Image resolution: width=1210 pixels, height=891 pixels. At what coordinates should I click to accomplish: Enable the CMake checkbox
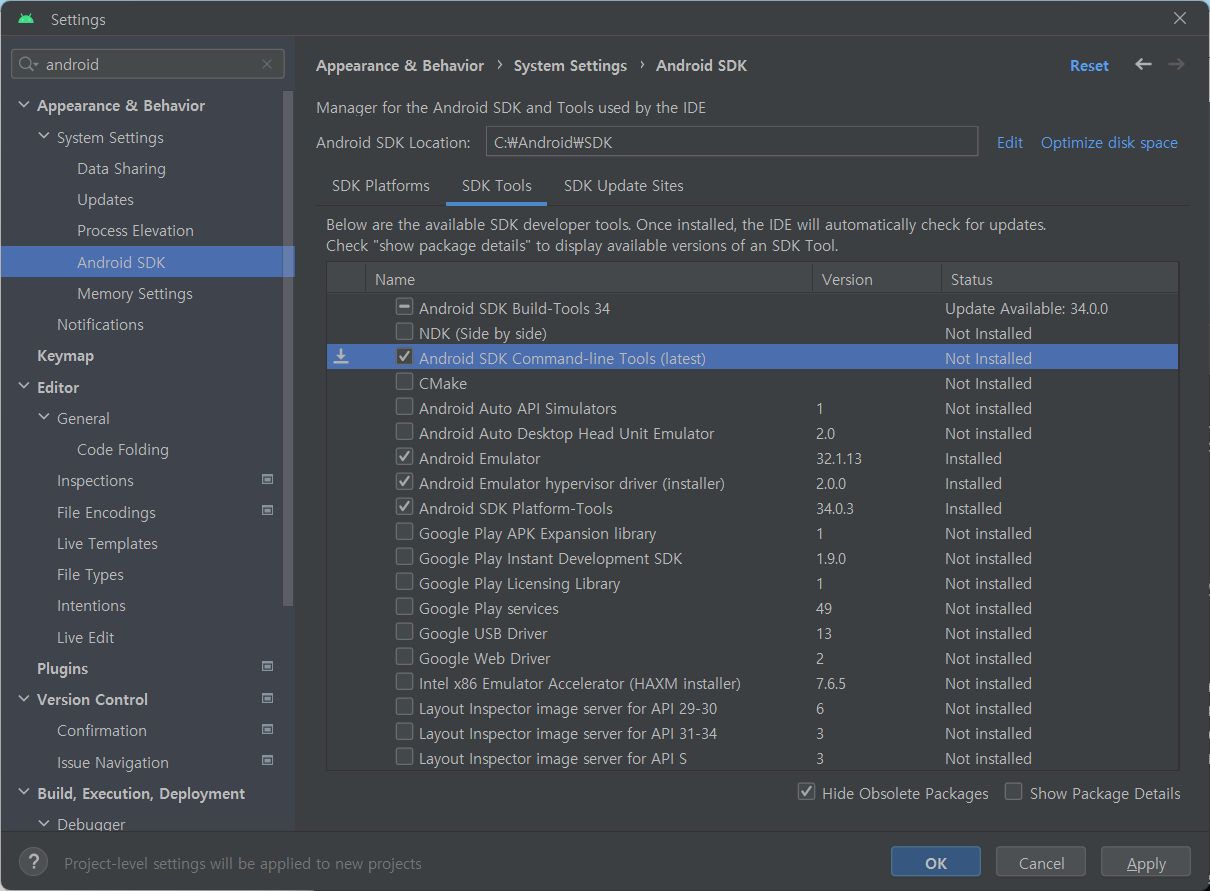tap(404, 382)
